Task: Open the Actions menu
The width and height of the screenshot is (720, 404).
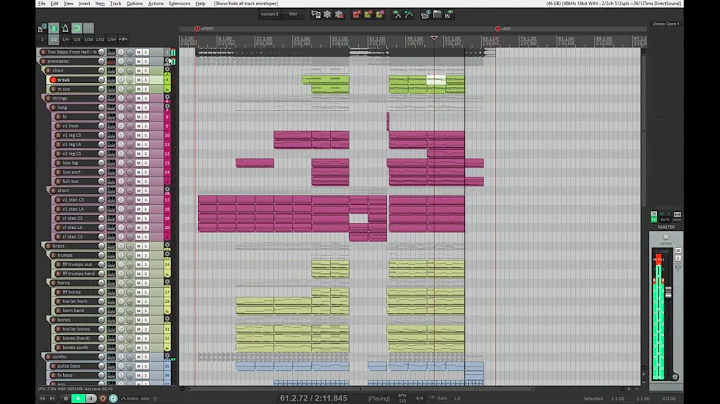Action: click(156, 3)
